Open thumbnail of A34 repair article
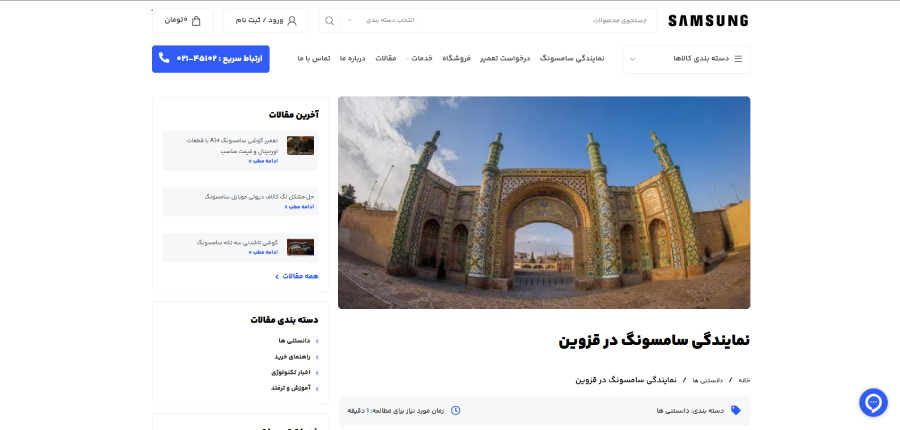Image resolution: width=900 pixels, height=430 pixels. coord(300,146)
